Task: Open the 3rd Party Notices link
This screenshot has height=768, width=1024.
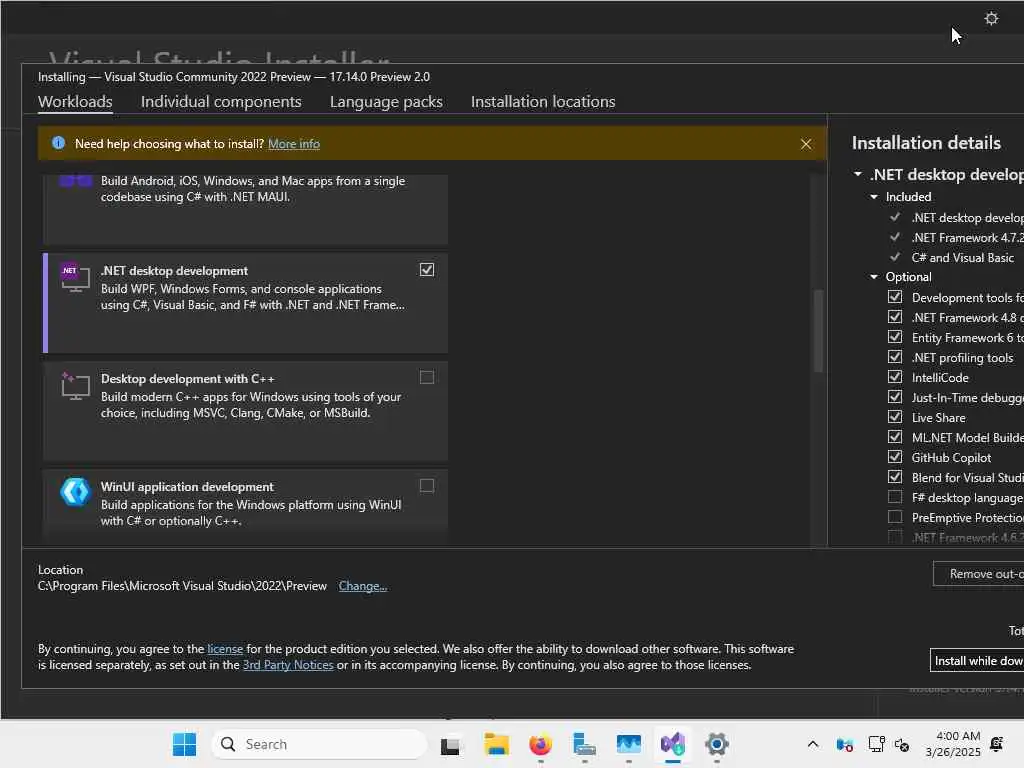Action: [x=288, y=665]
